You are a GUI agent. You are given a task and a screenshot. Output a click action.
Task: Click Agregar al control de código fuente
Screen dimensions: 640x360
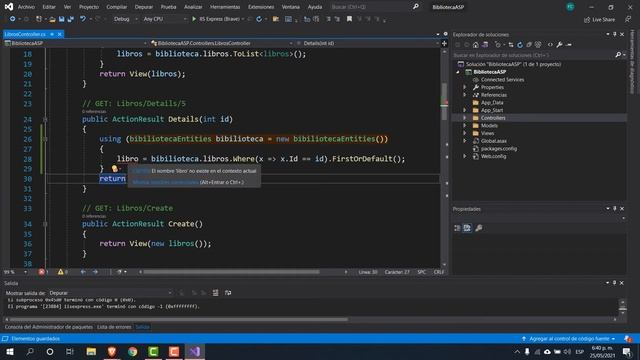click(569, 339)
